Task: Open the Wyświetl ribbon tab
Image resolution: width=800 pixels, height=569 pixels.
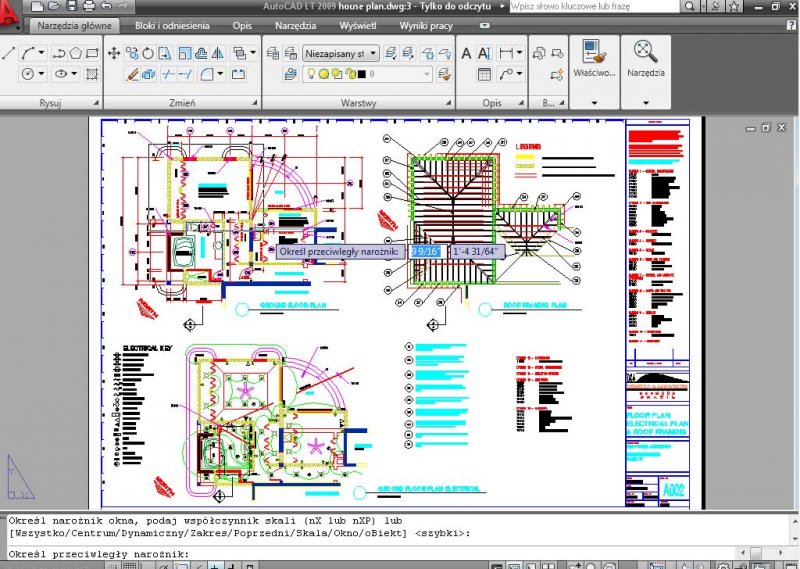Action: [358, 25]
